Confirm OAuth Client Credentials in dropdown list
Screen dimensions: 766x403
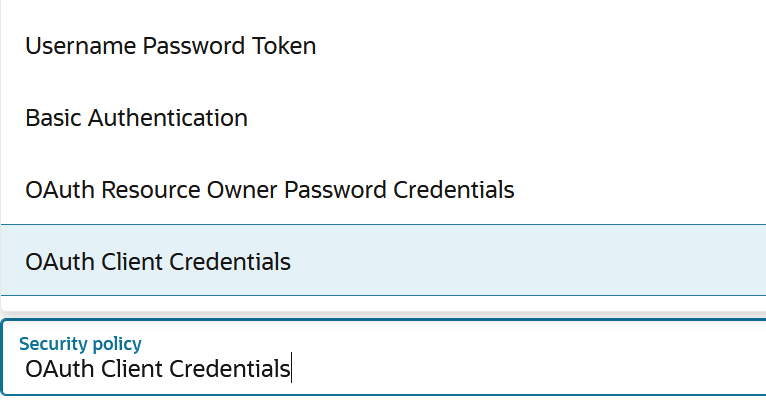pos(158,262)
